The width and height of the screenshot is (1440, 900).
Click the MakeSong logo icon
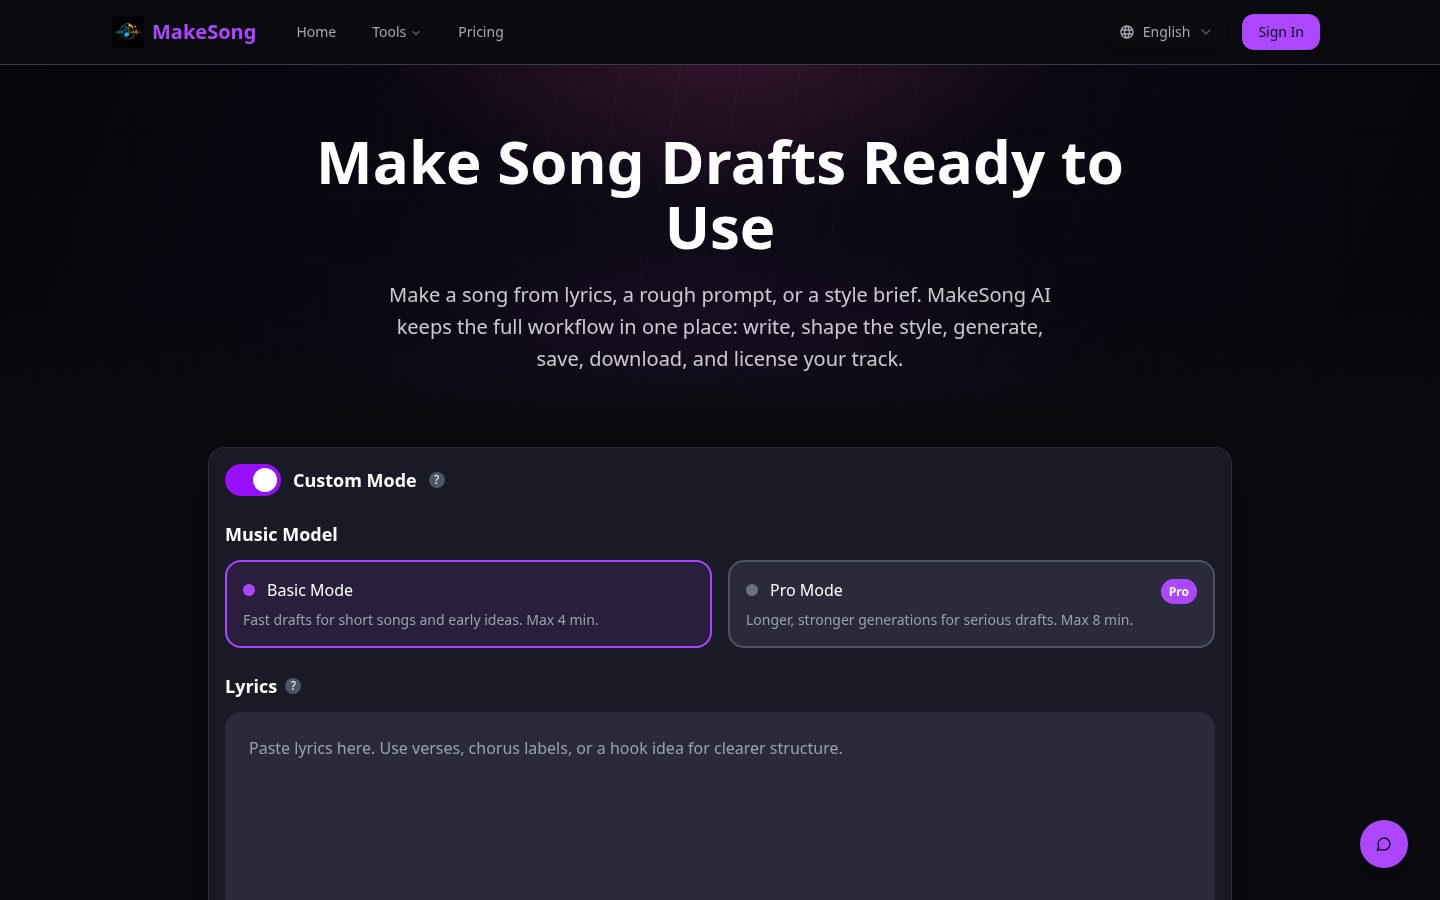[128, 32]
